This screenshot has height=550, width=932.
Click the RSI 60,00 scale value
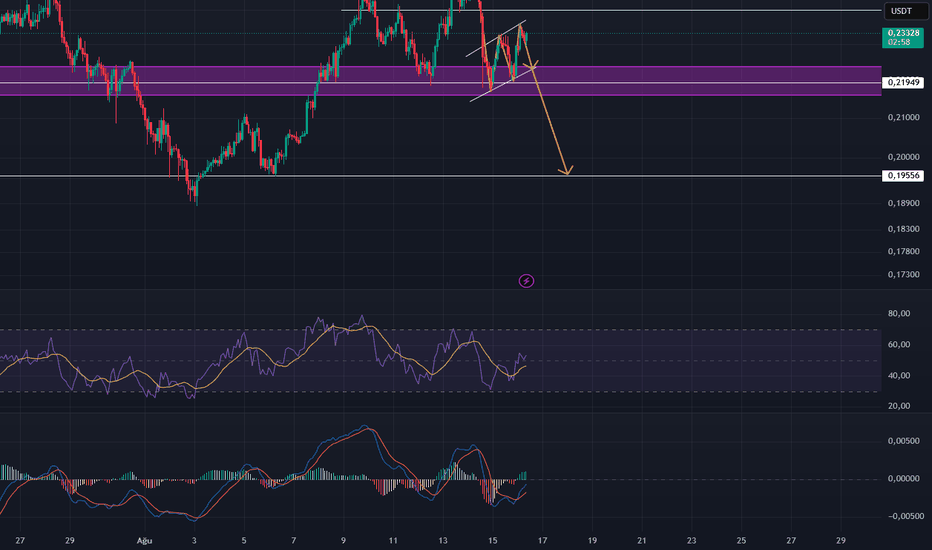coord(899,344)
